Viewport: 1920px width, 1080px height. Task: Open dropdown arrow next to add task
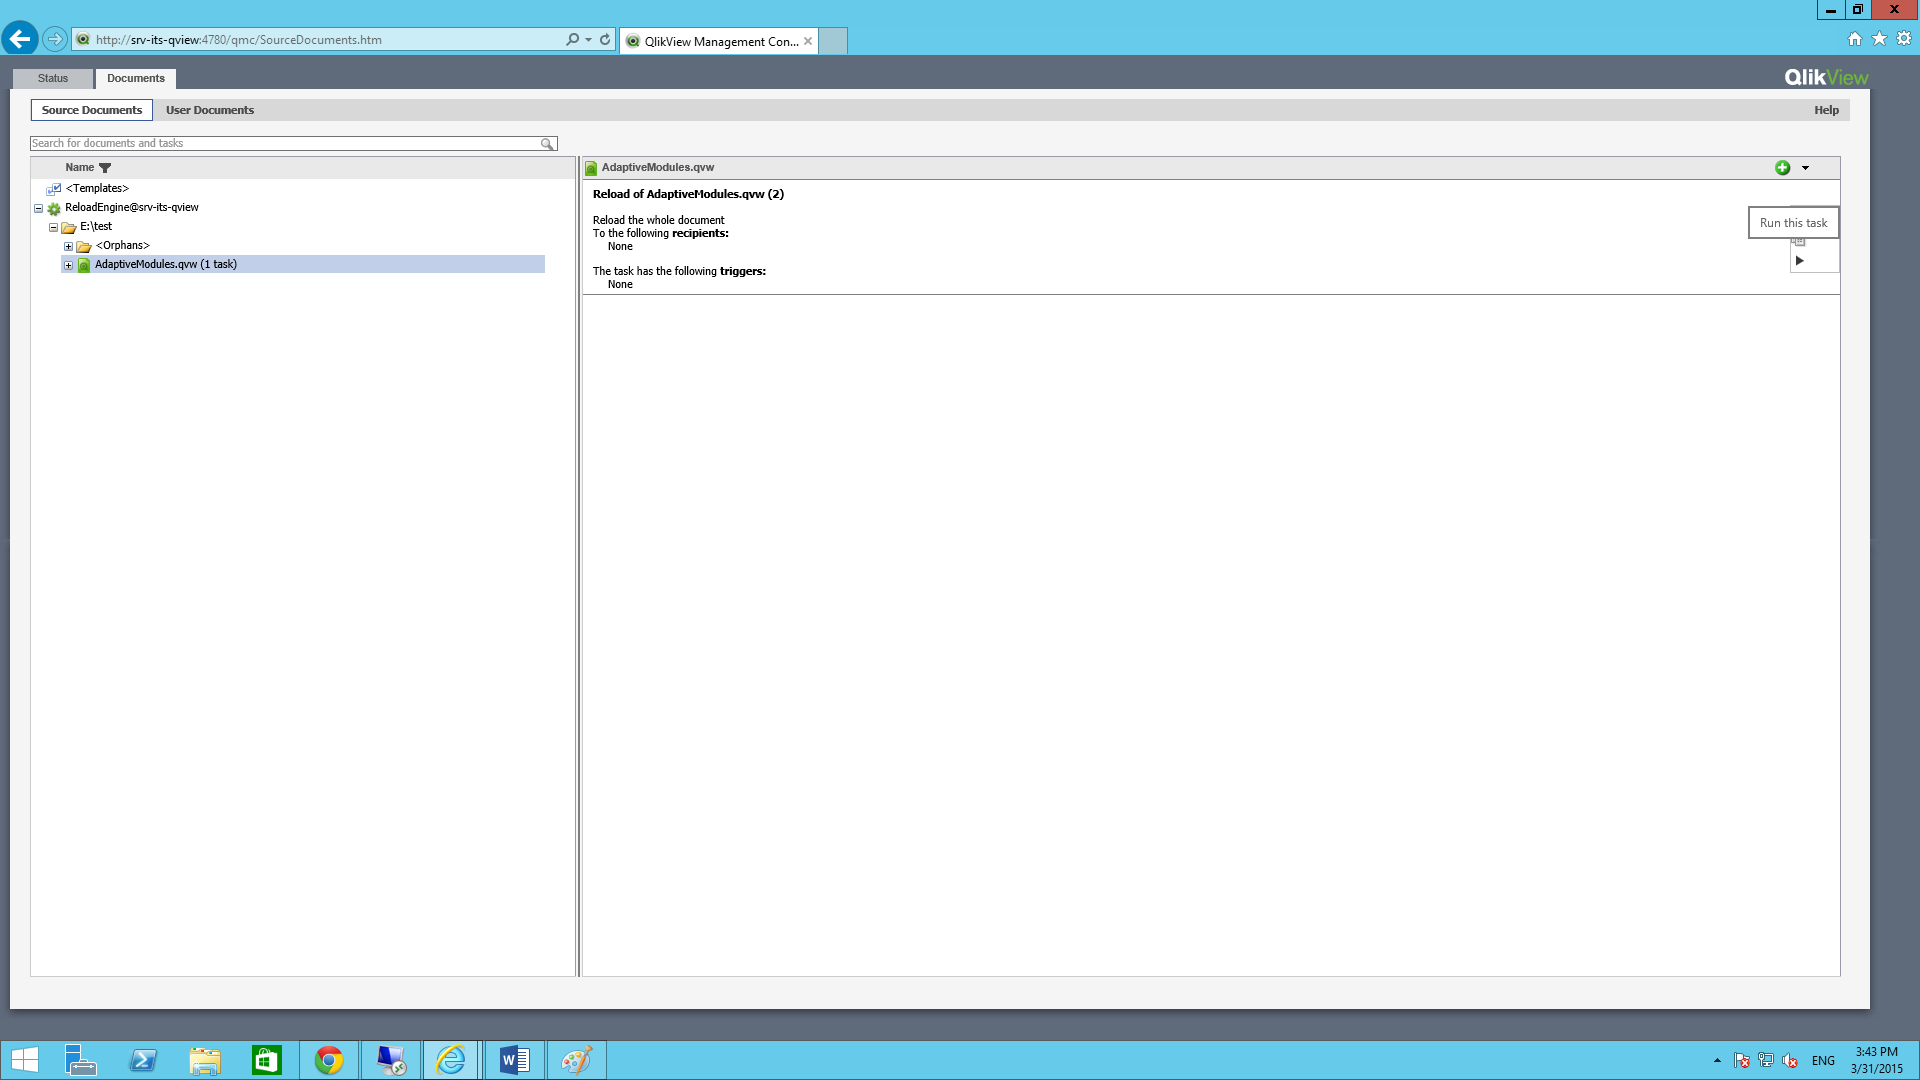point(1805,168)
